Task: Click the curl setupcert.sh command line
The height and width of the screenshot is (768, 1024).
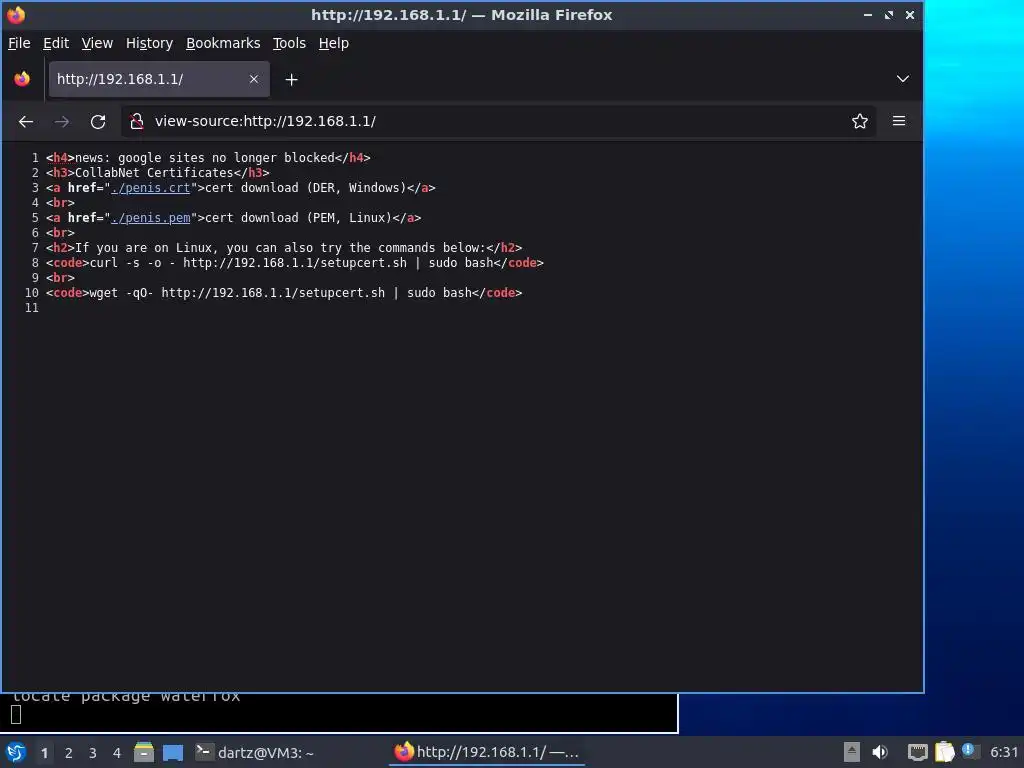Action: pos(295,263)
